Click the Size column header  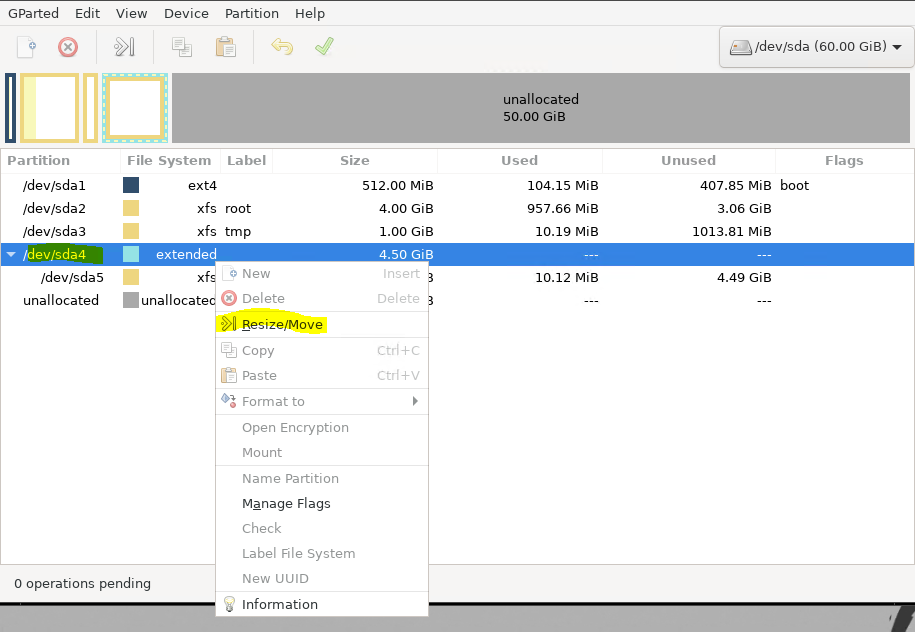pos(355,160)
